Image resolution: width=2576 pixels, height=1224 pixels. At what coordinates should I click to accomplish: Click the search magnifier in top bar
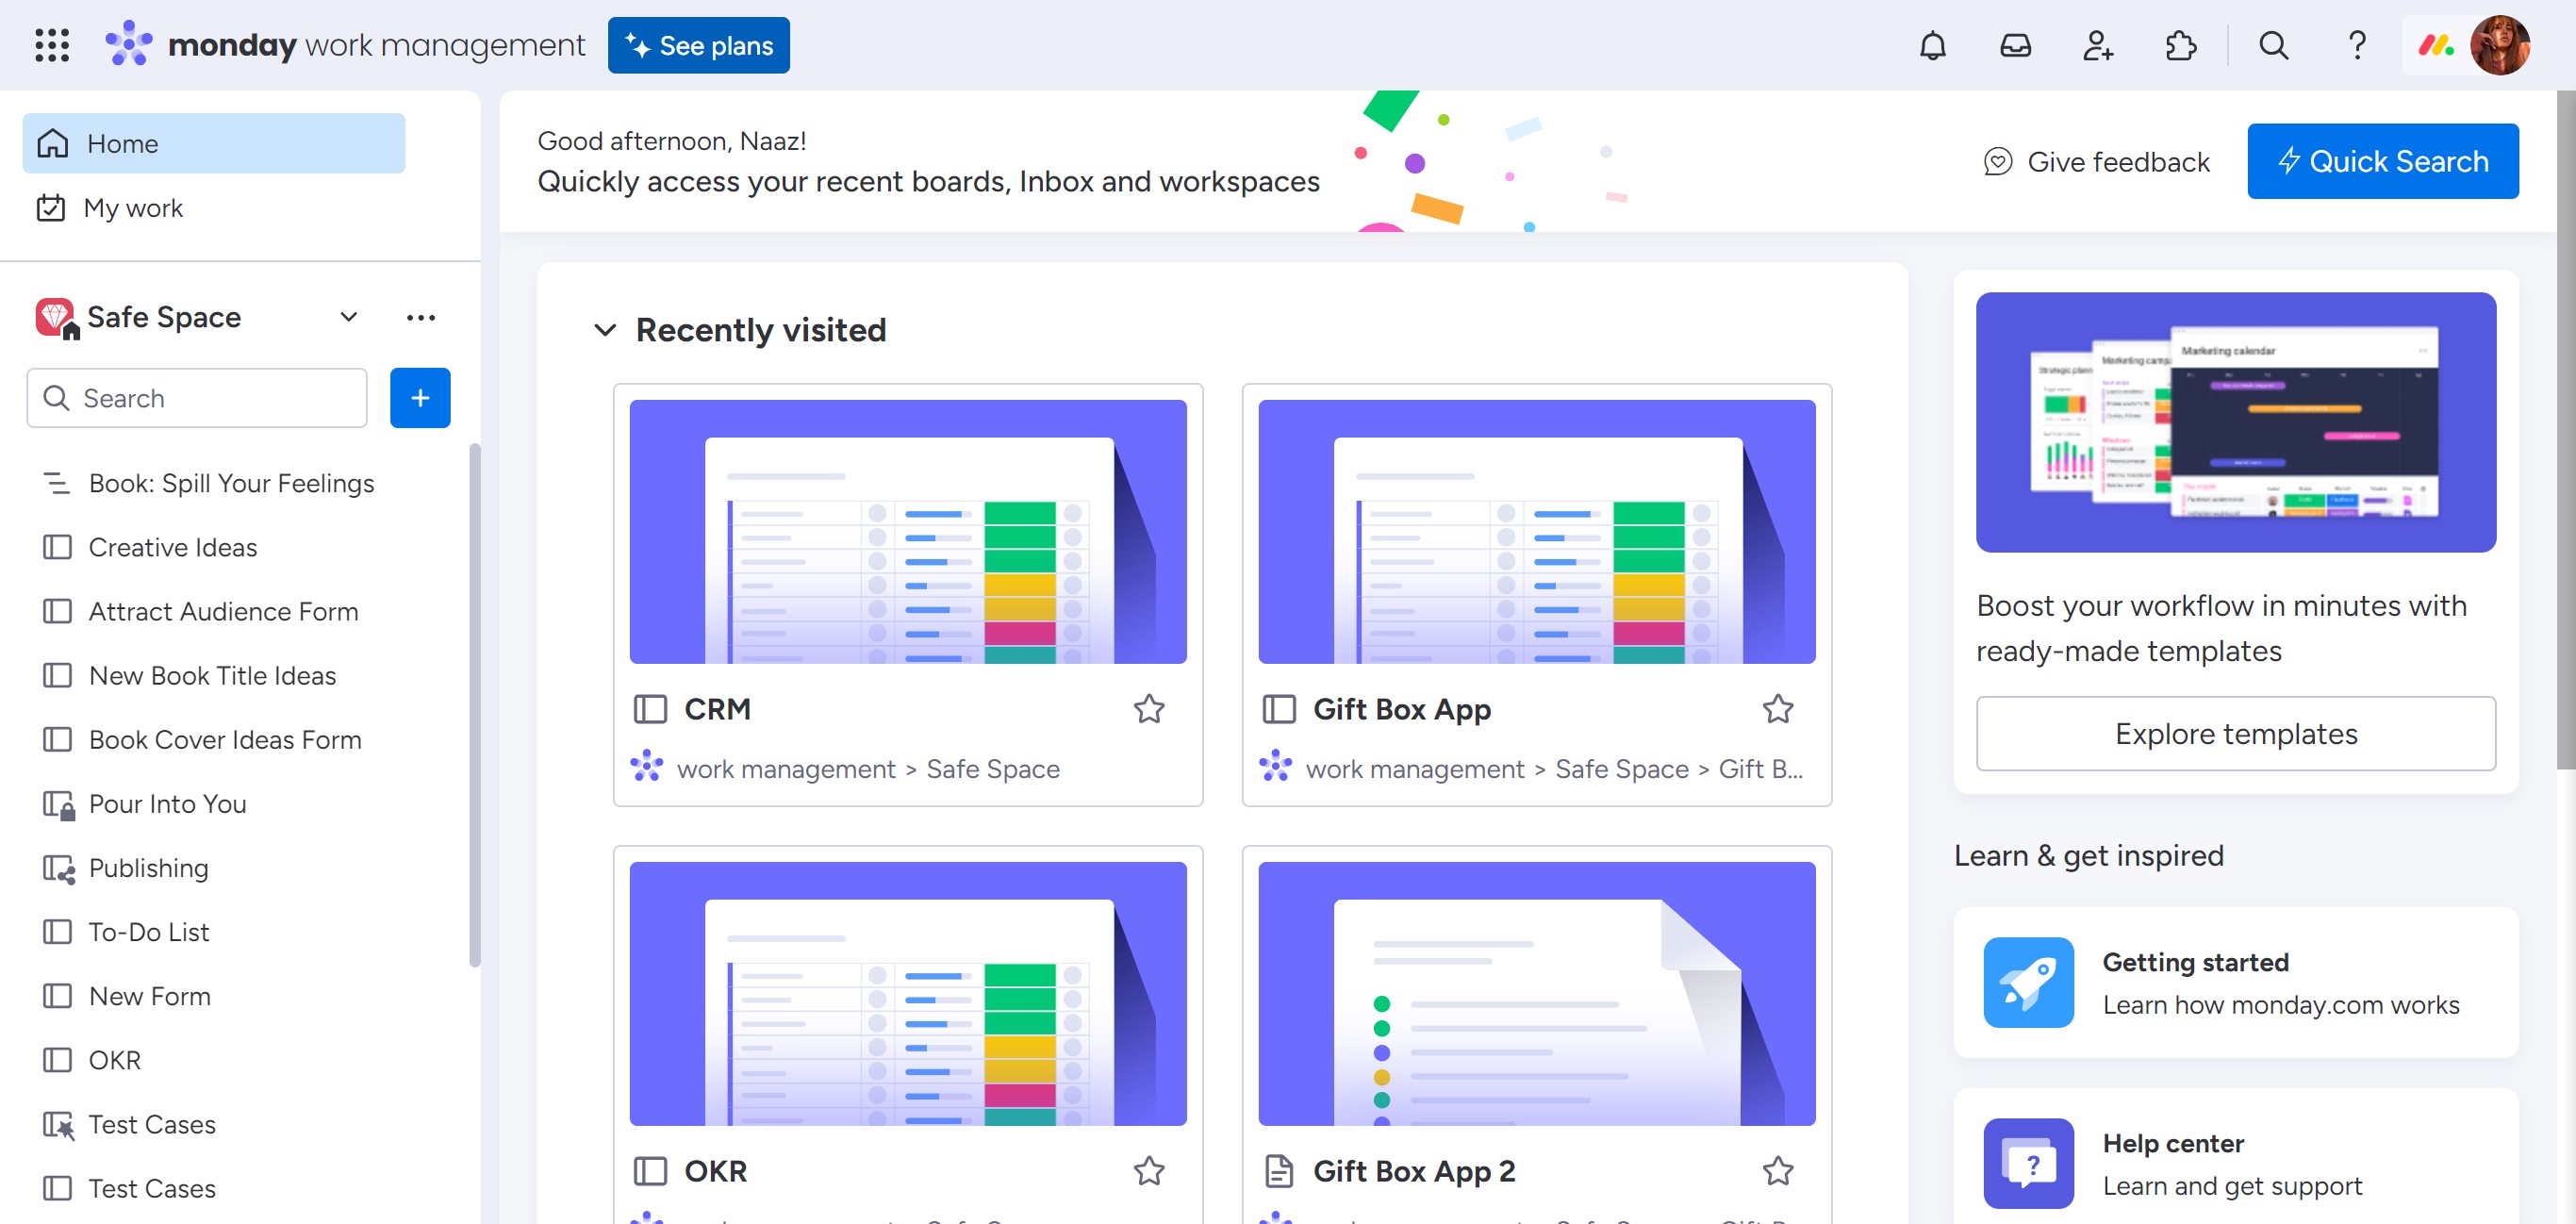click(x=2273, y=46)
